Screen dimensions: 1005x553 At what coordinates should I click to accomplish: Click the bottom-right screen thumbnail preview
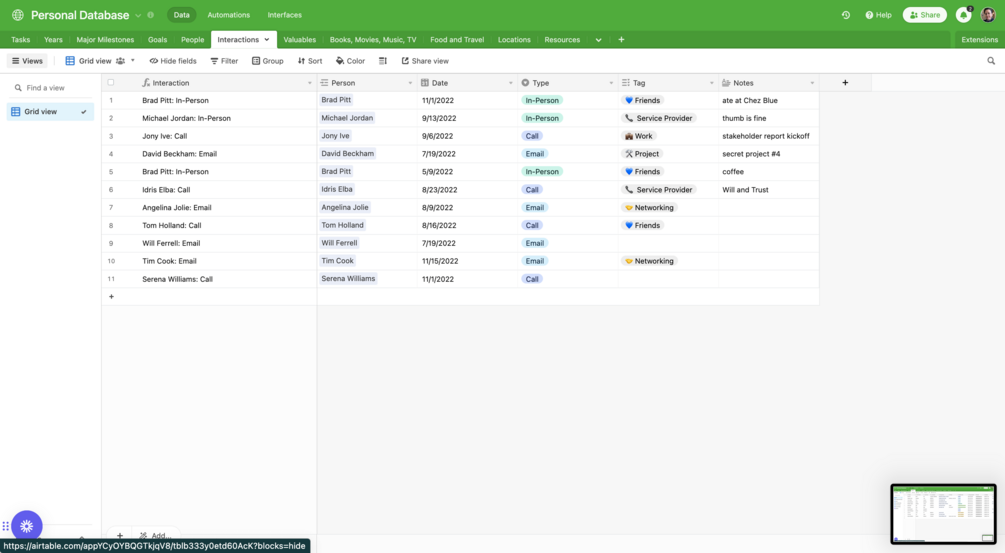pyautogui.click(x=943, y=514)
